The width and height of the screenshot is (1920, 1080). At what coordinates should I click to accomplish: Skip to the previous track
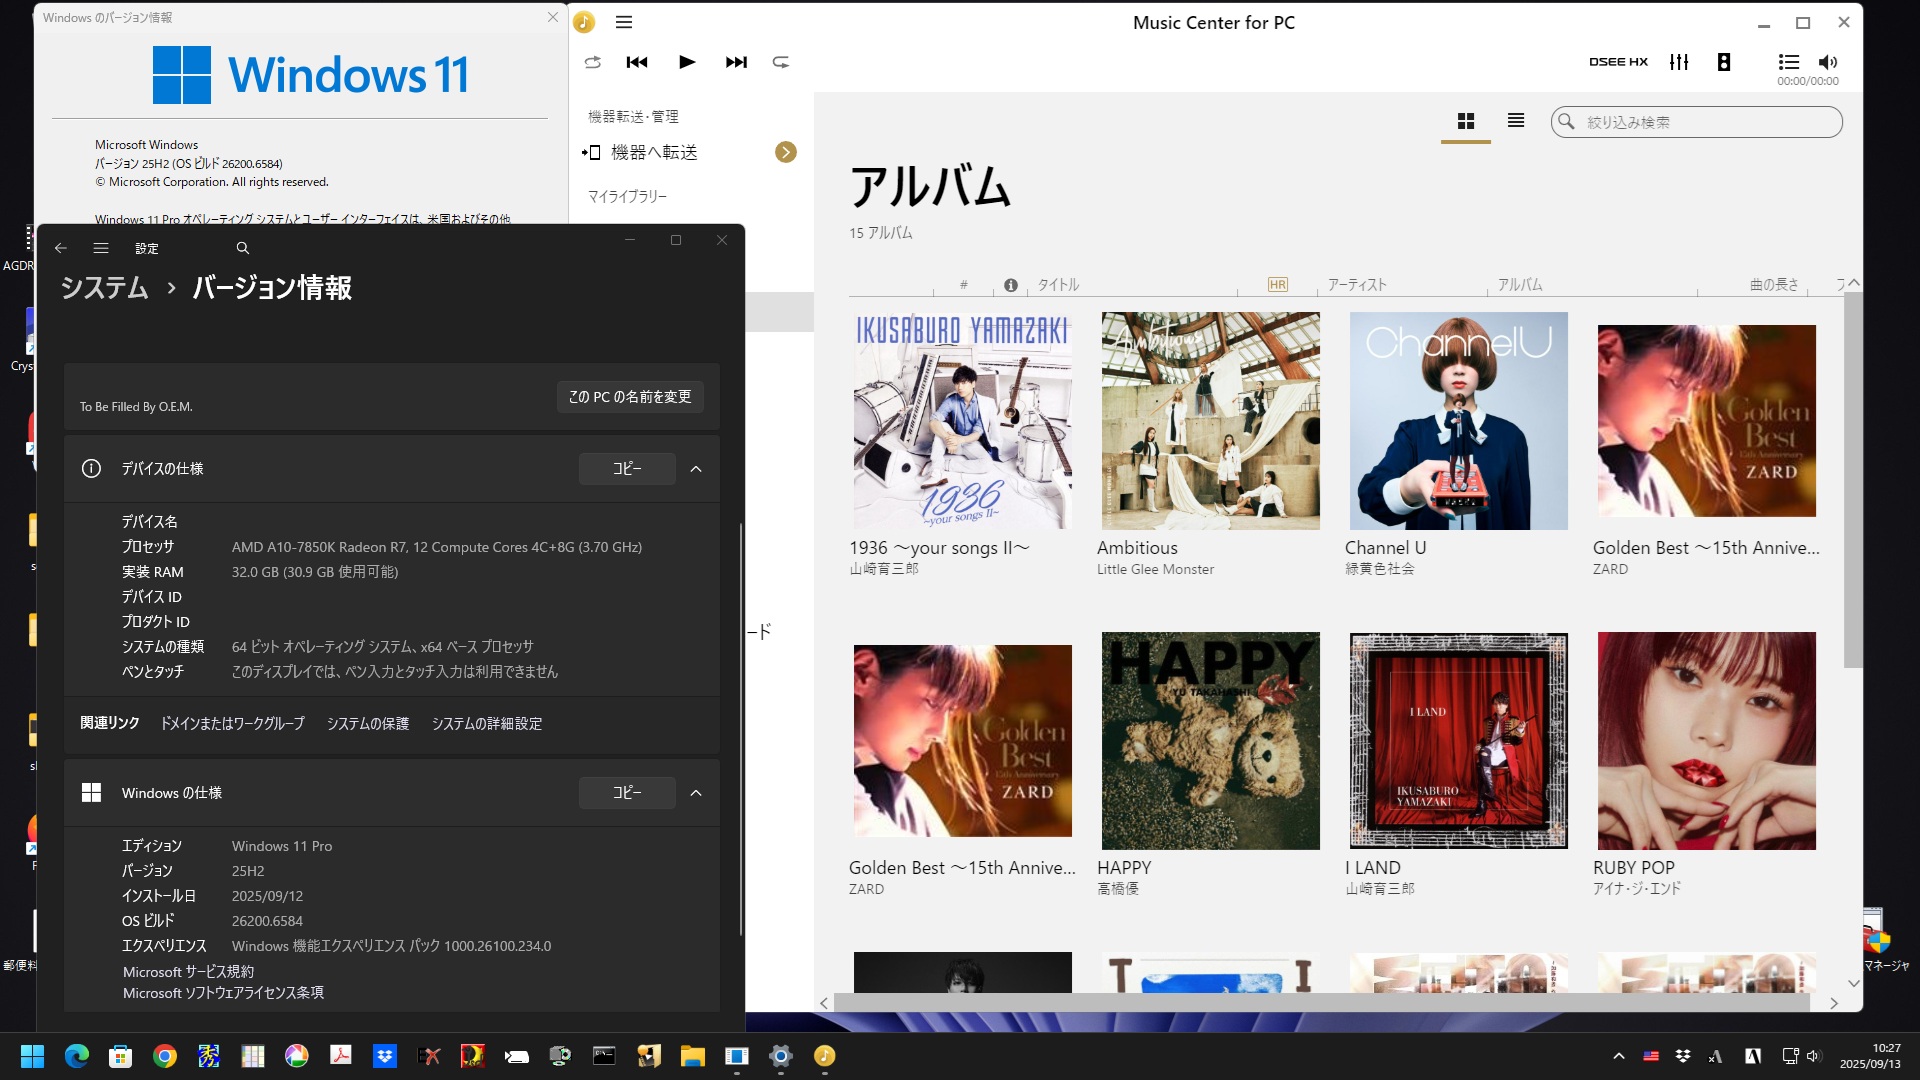tap(637, 62)
